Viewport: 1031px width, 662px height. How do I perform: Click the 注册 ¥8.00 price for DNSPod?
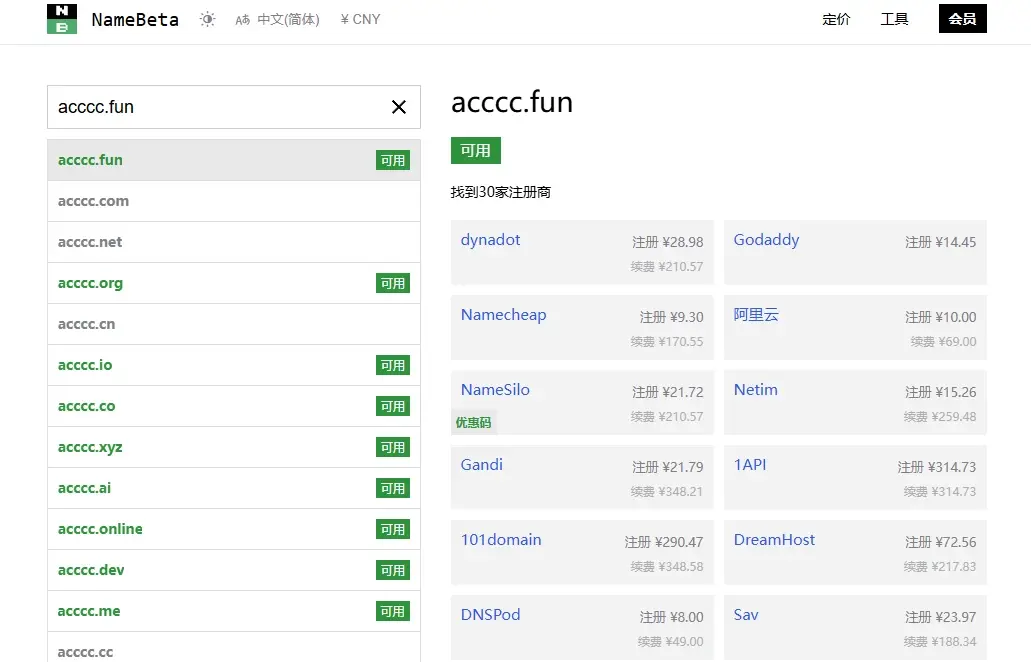click(x=671, y=617)
